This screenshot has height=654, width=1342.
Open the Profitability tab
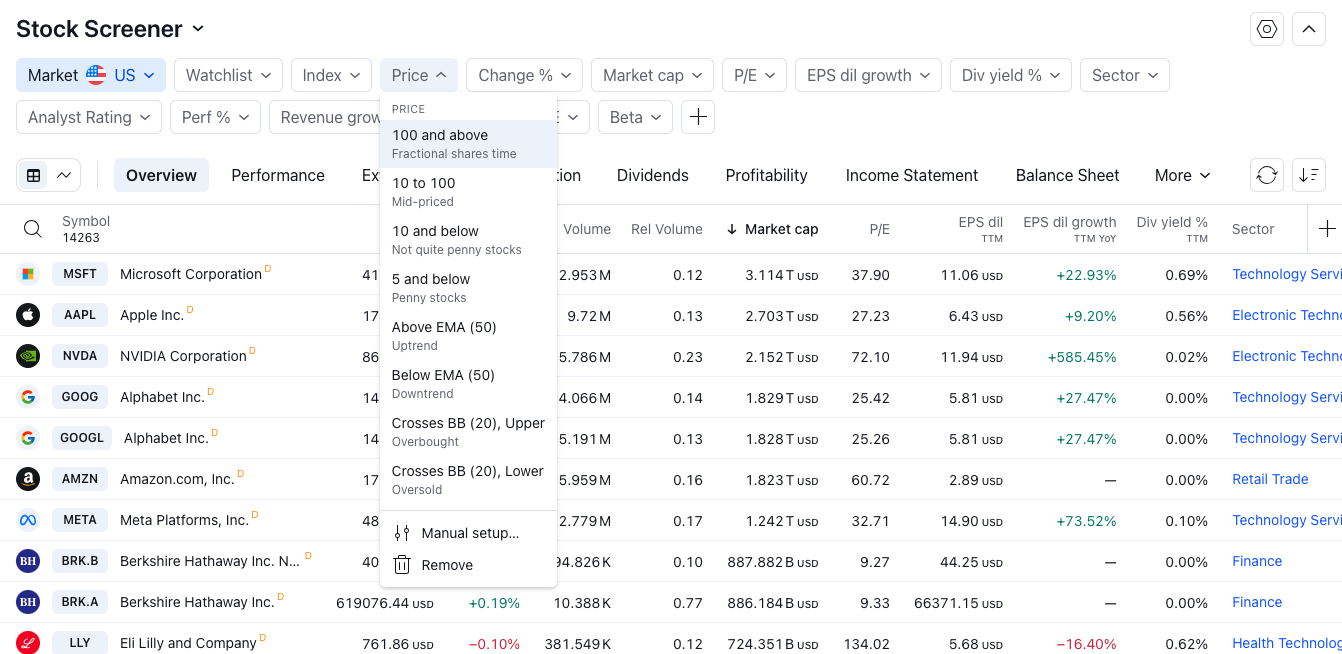tap(767, 175)
